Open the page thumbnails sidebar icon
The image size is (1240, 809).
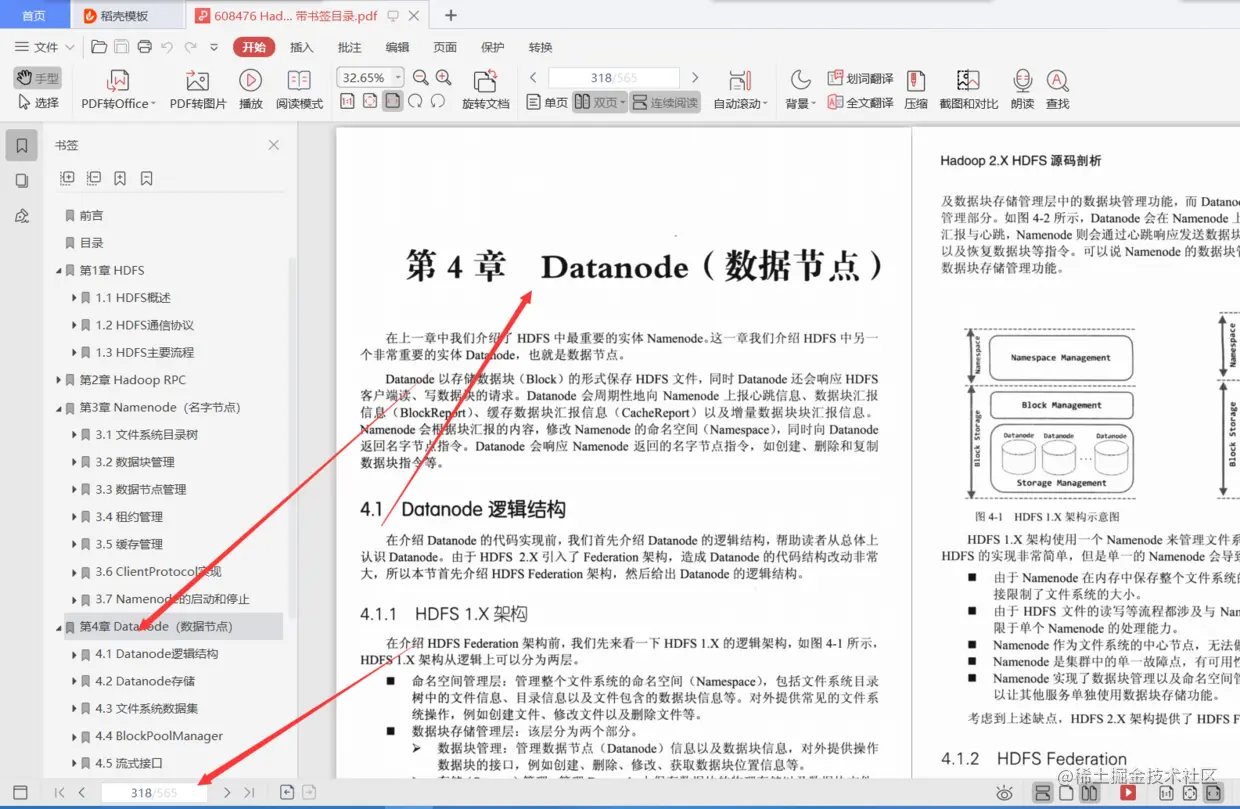tap(22, 181)
